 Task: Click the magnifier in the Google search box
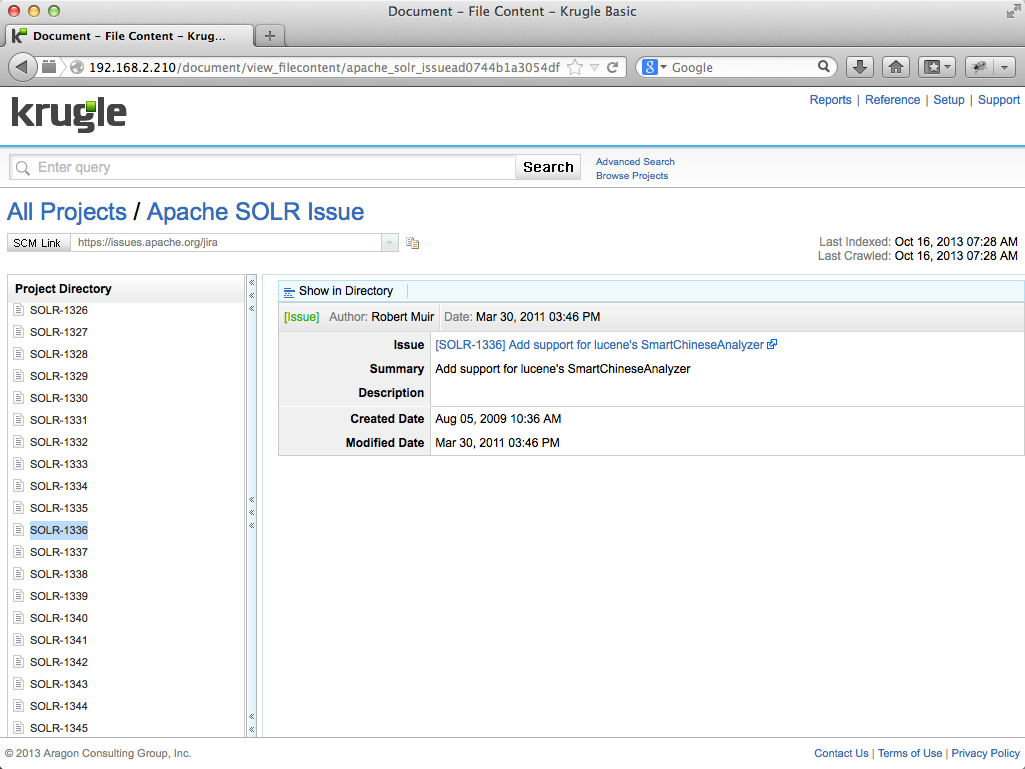pos(824,67)
